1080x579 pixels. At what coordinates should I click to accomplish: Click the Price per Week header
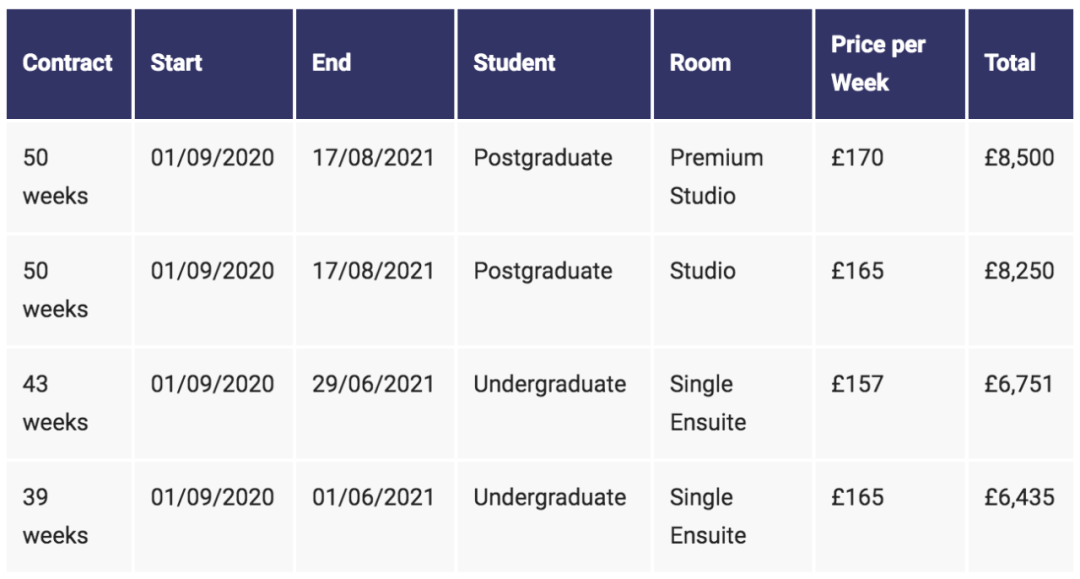coord(890,64)
